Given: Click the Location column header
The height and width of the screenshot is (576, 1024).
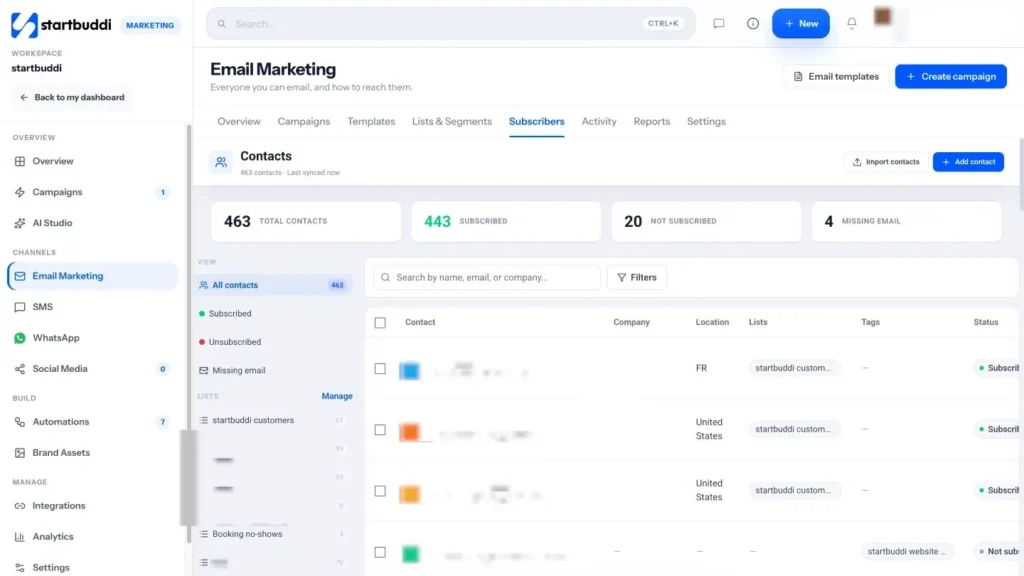Looking at the screenshot, I should pyautogui.click(x=712, y=323).
